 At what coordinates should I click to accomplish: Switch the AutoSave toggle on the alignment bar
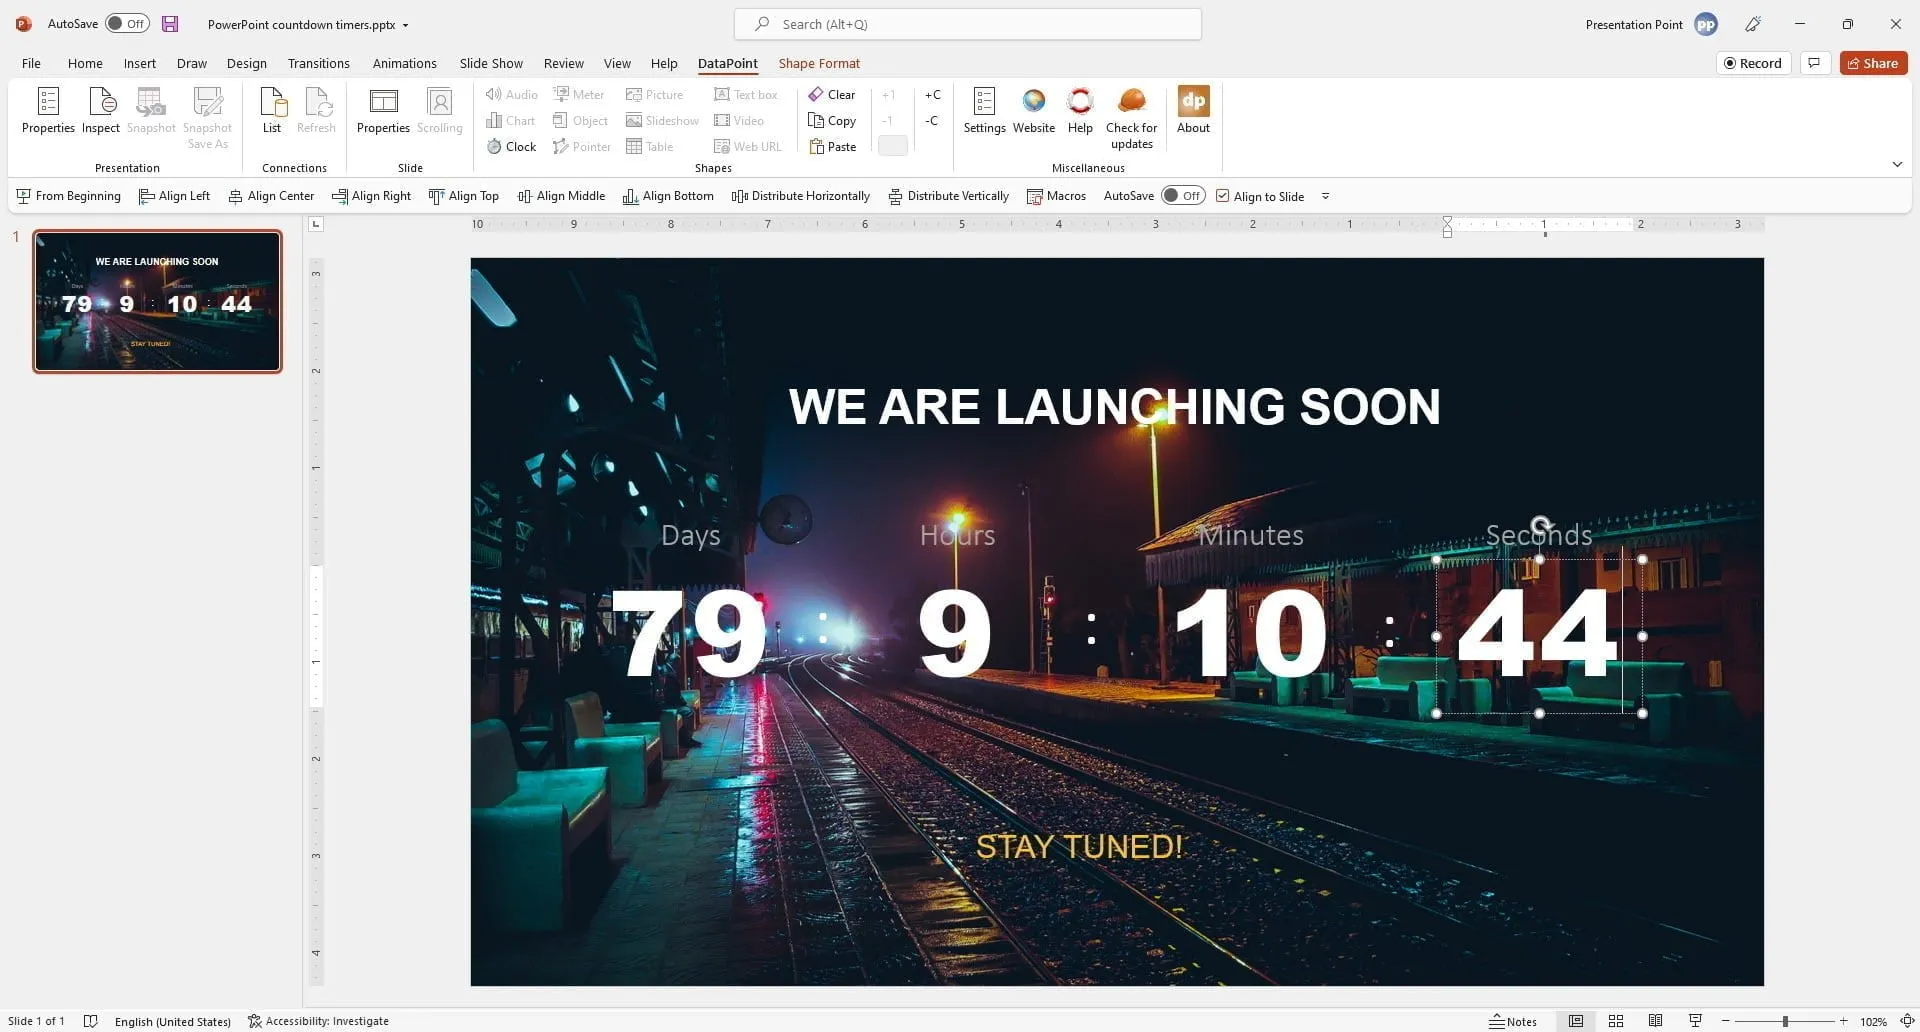tap(1183, 195)
